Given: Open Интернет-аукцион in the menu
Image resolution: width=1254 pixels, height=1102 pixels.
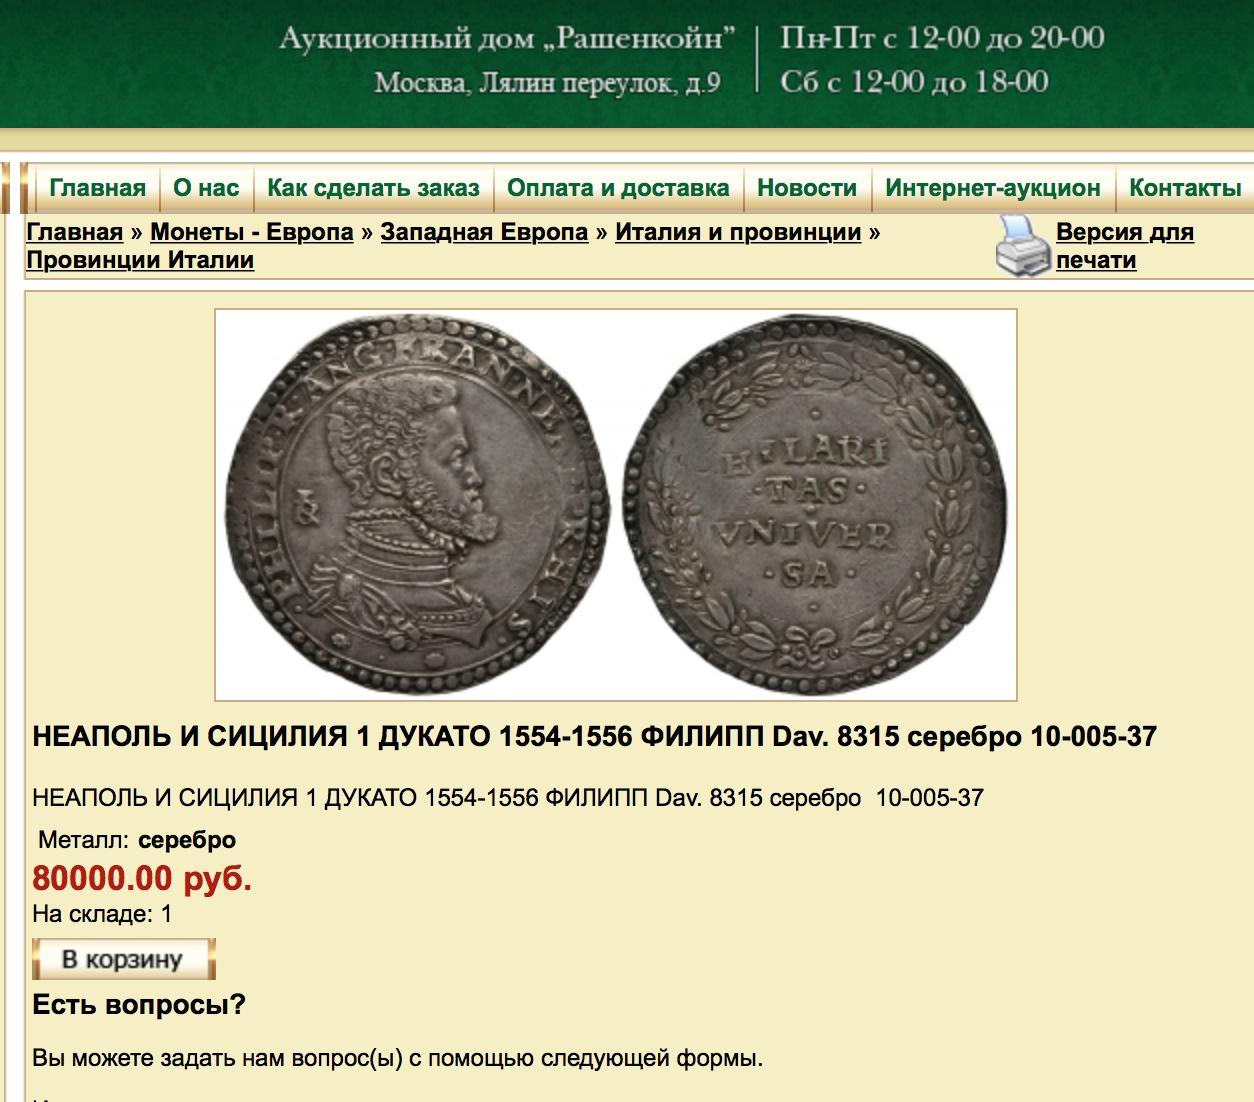Looking at the screenshot, I should point(993,188).
